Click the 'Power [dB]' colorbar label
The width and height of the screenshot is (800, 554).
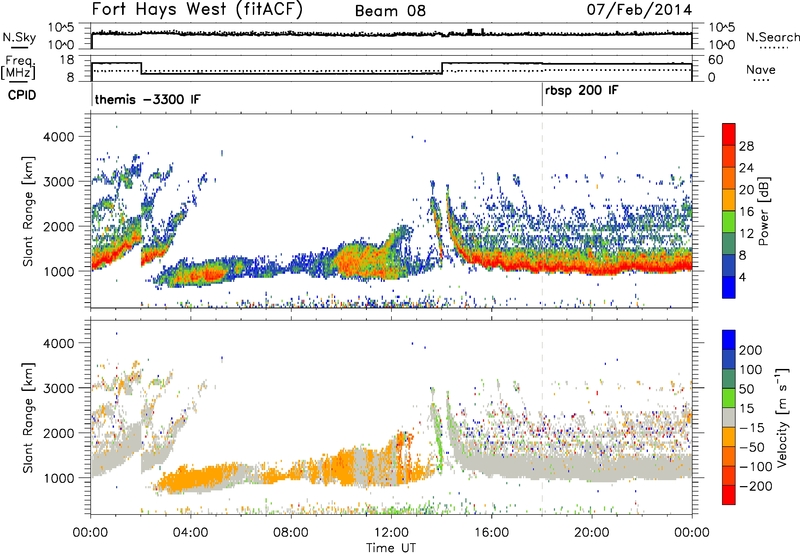pyautogui.click(x=763, y=211)
